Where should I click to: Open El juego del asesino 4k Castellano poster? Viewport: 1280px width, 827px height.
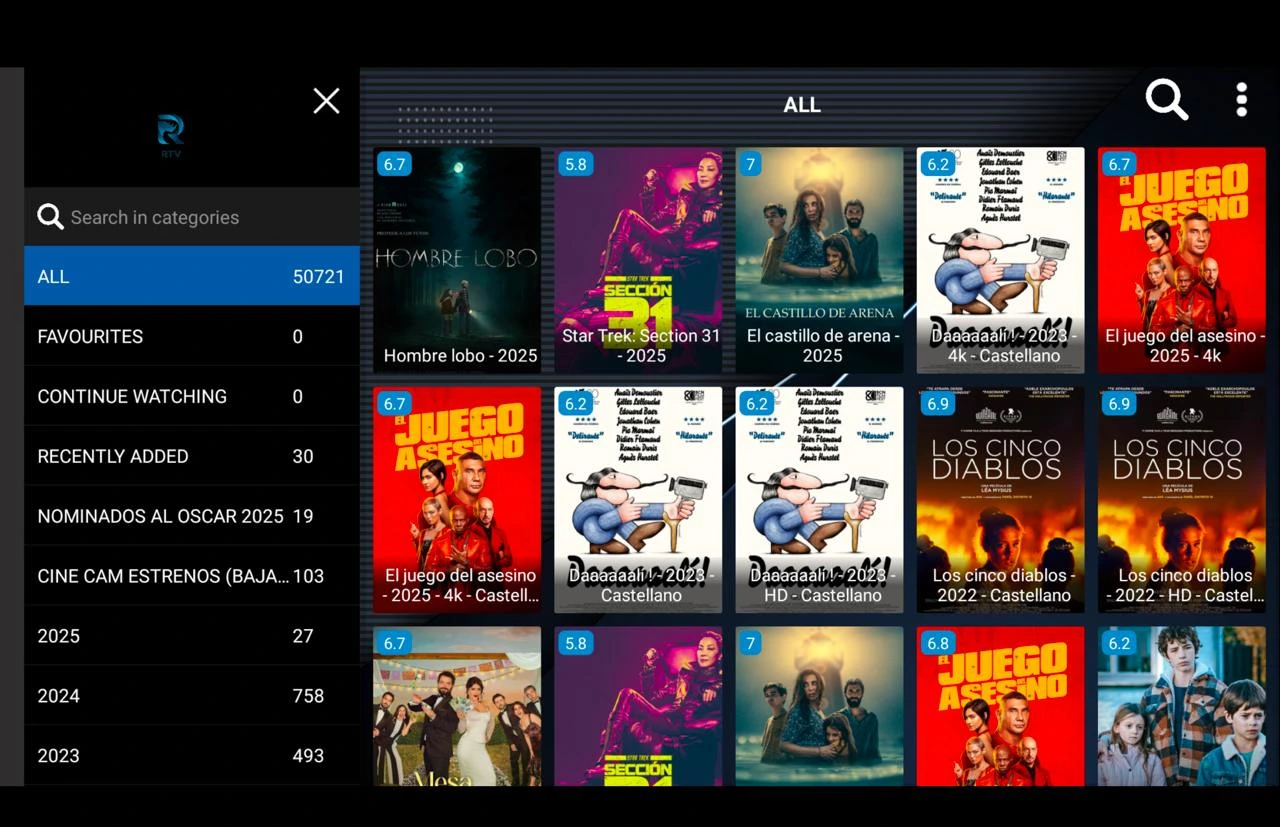457,500
